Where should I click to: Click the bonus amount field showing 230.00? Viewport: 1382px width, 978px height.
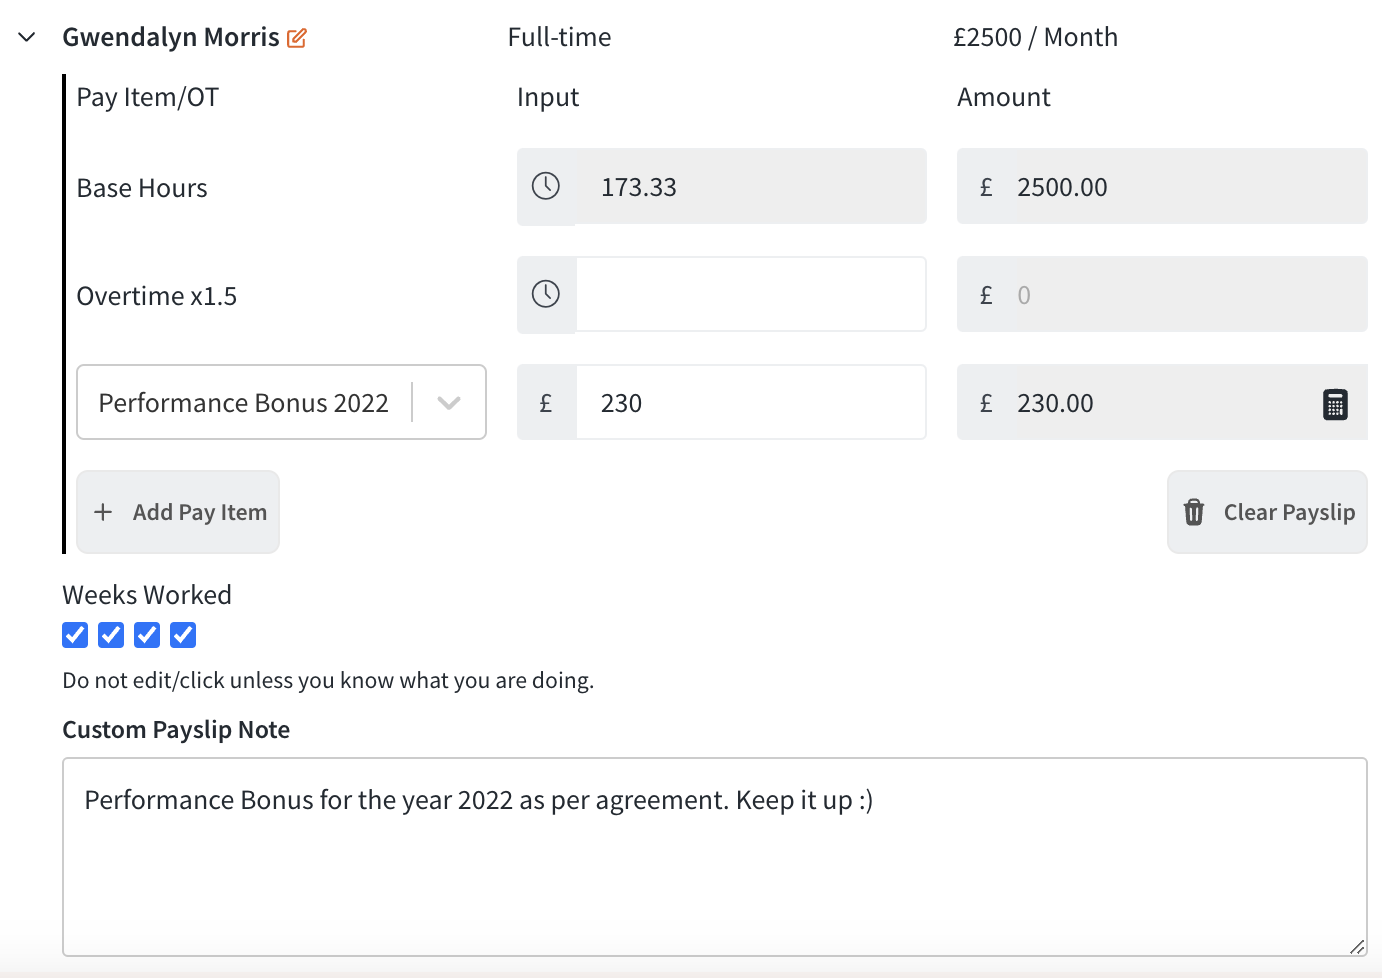coord(1162,402)
